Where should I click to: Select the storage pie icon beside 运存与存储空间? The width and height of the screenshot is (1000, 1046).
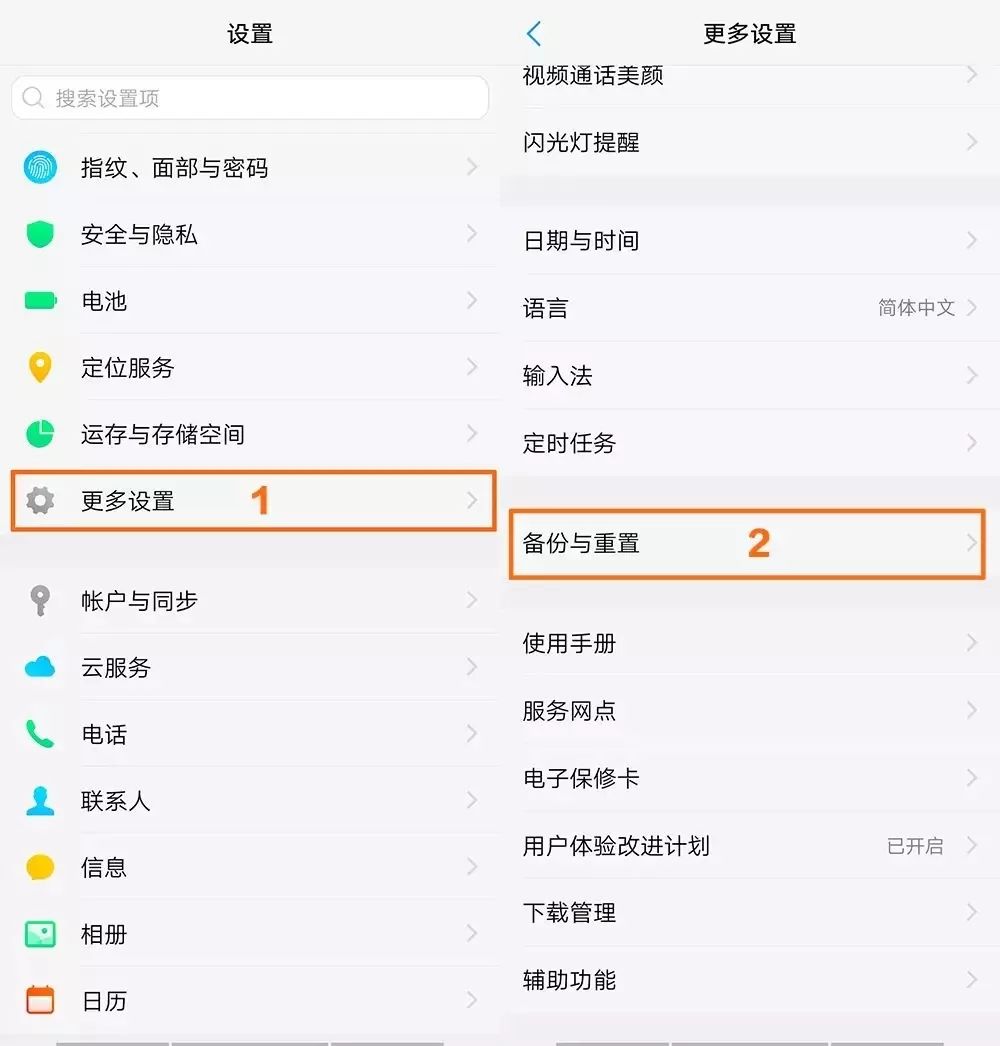tap(39, 434)
